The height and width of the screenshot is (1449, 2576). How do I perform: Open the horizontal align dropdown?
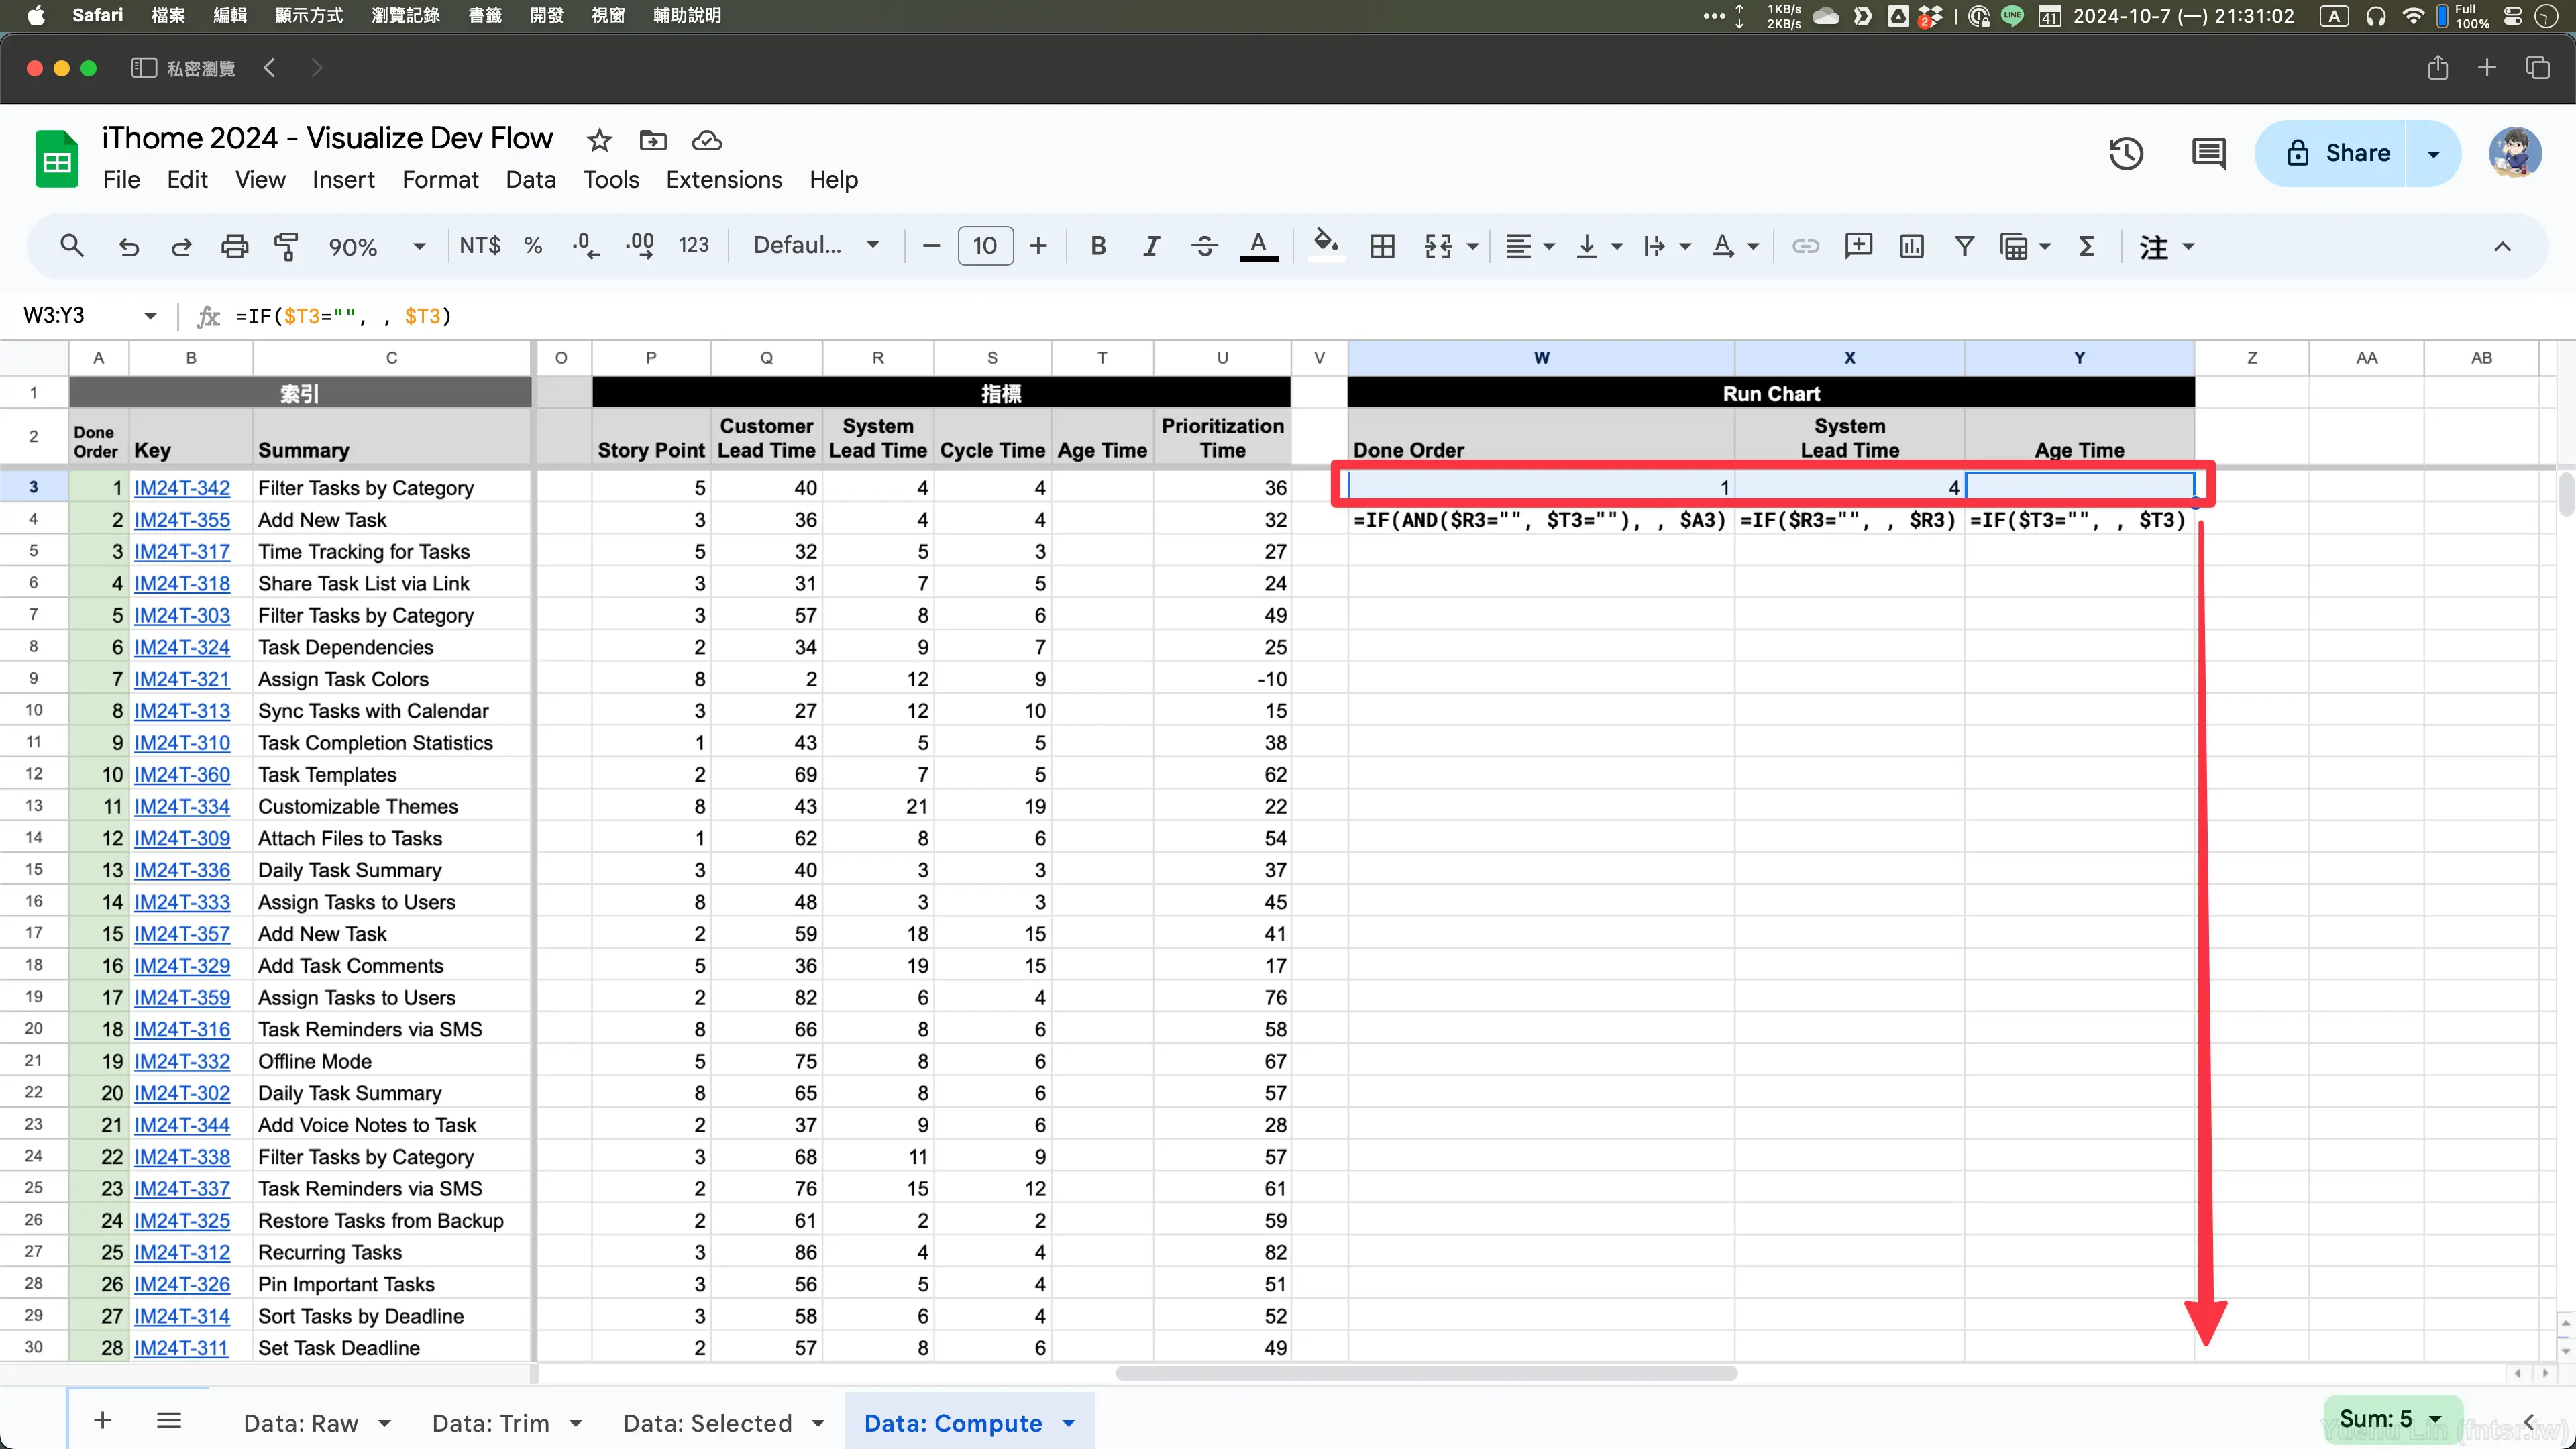1529,246
